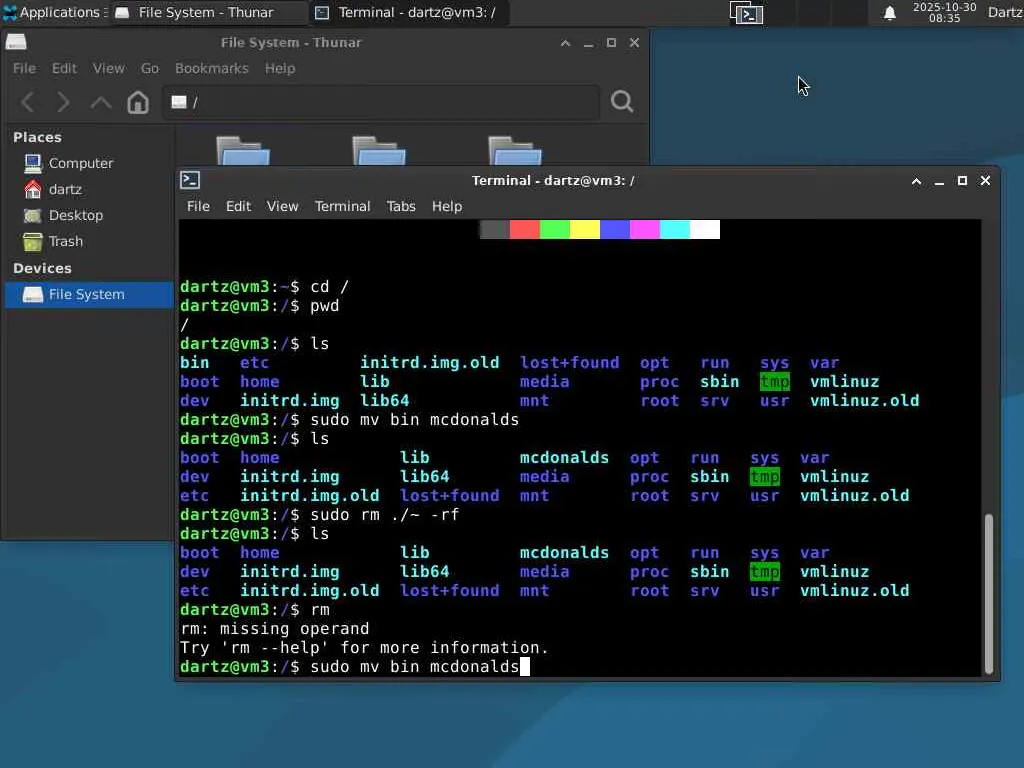Open the Terminal's Tabs menu
This screenshot has height=768, width=1024.
[x=401, y=206]
